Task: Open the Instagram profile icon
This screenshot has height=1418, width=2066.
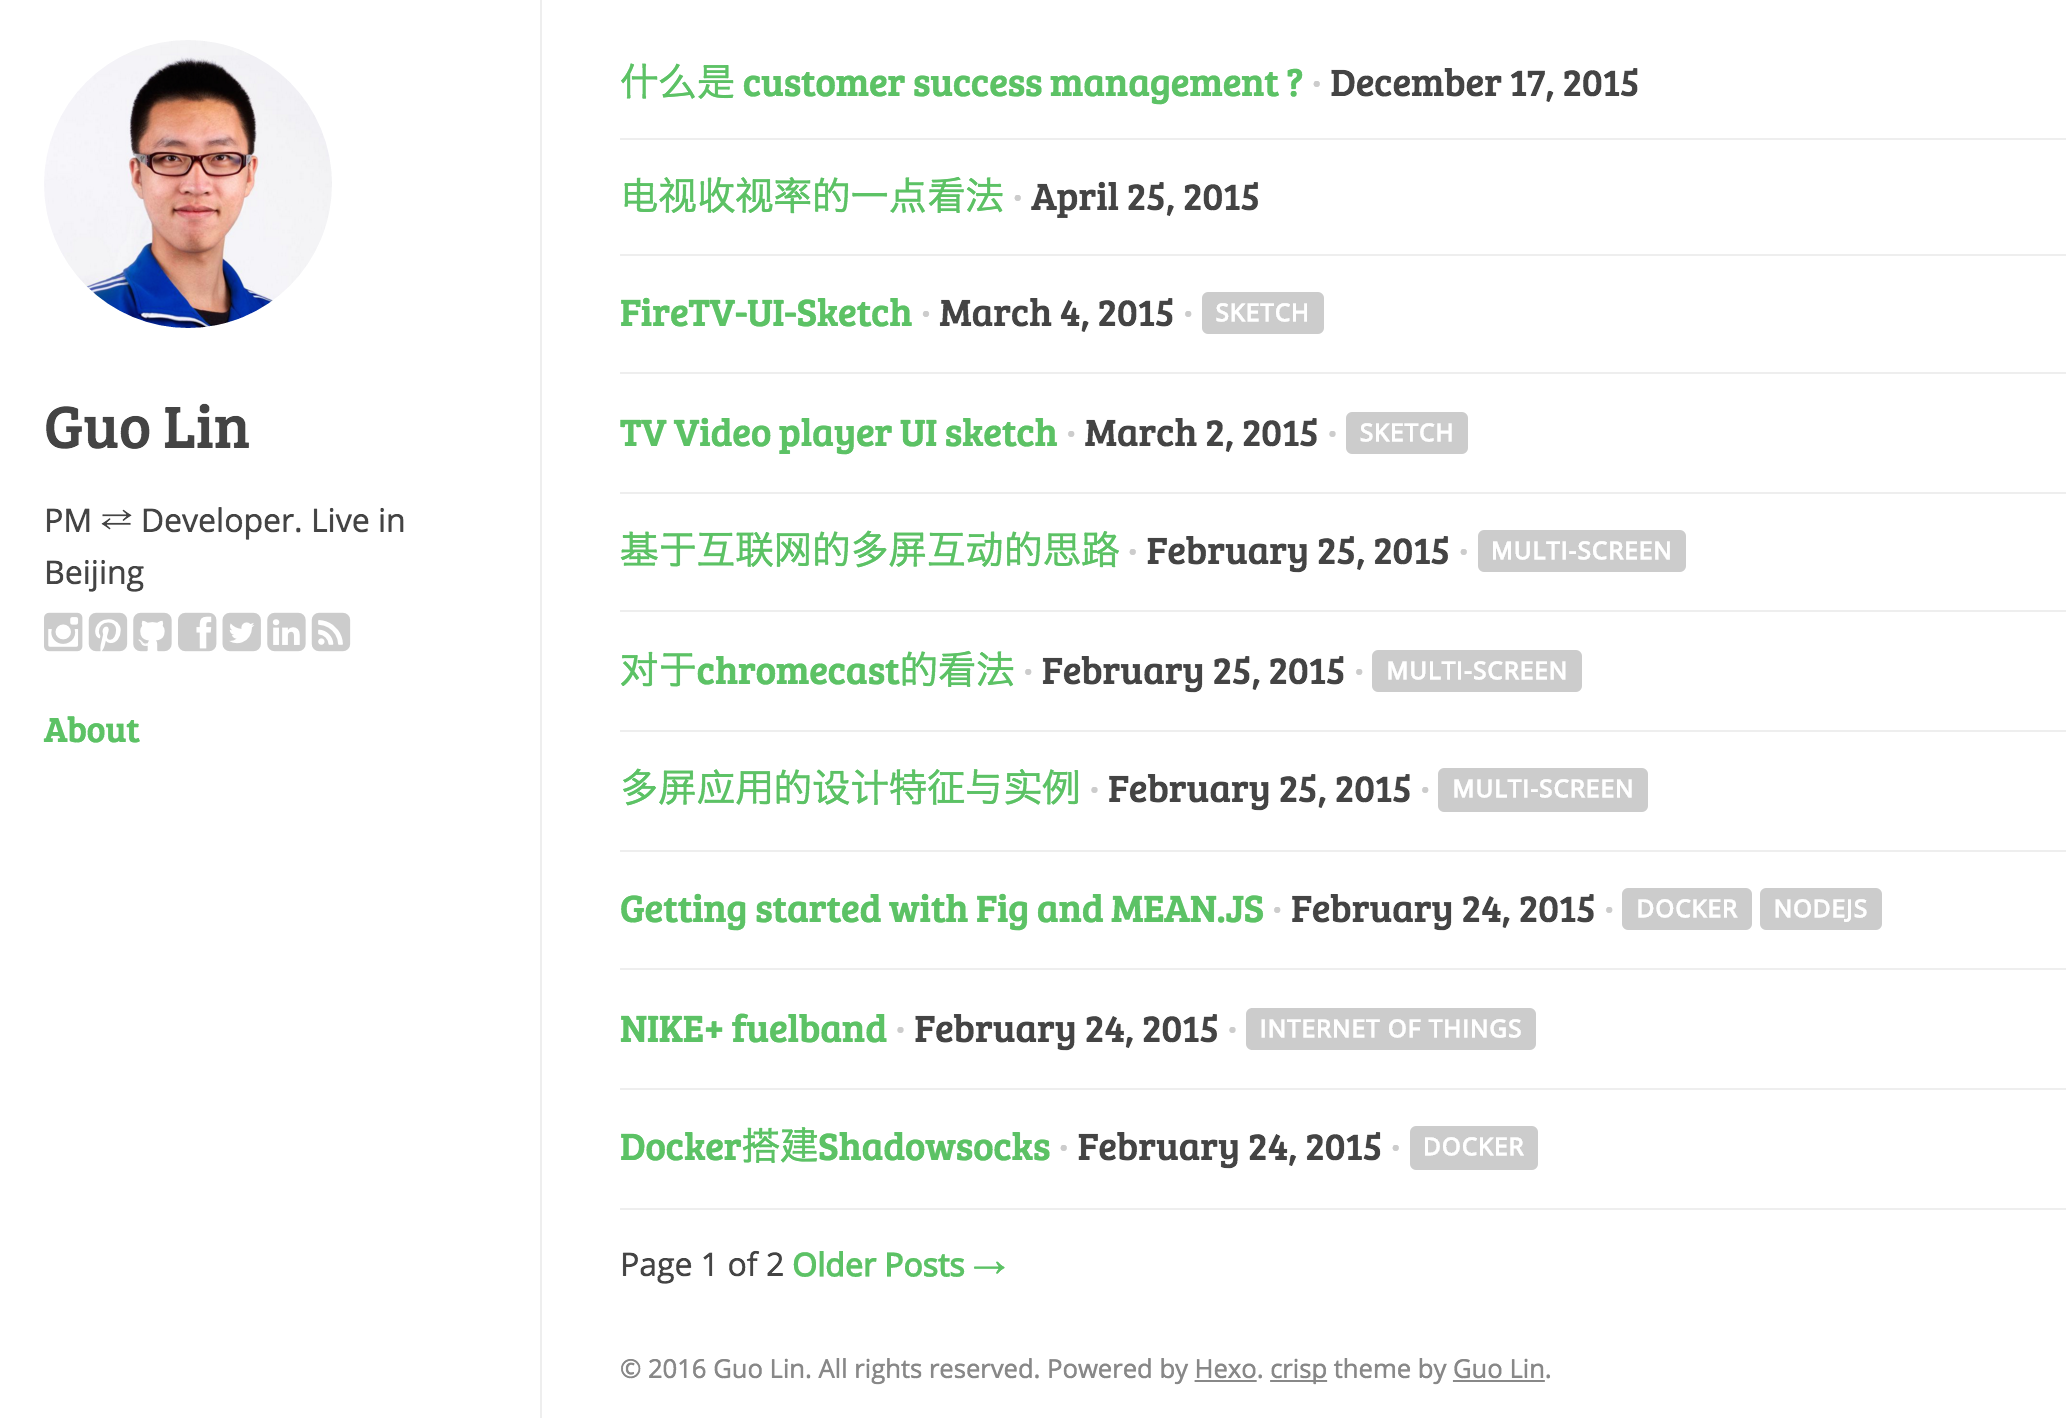Action: tap(63, 632)
